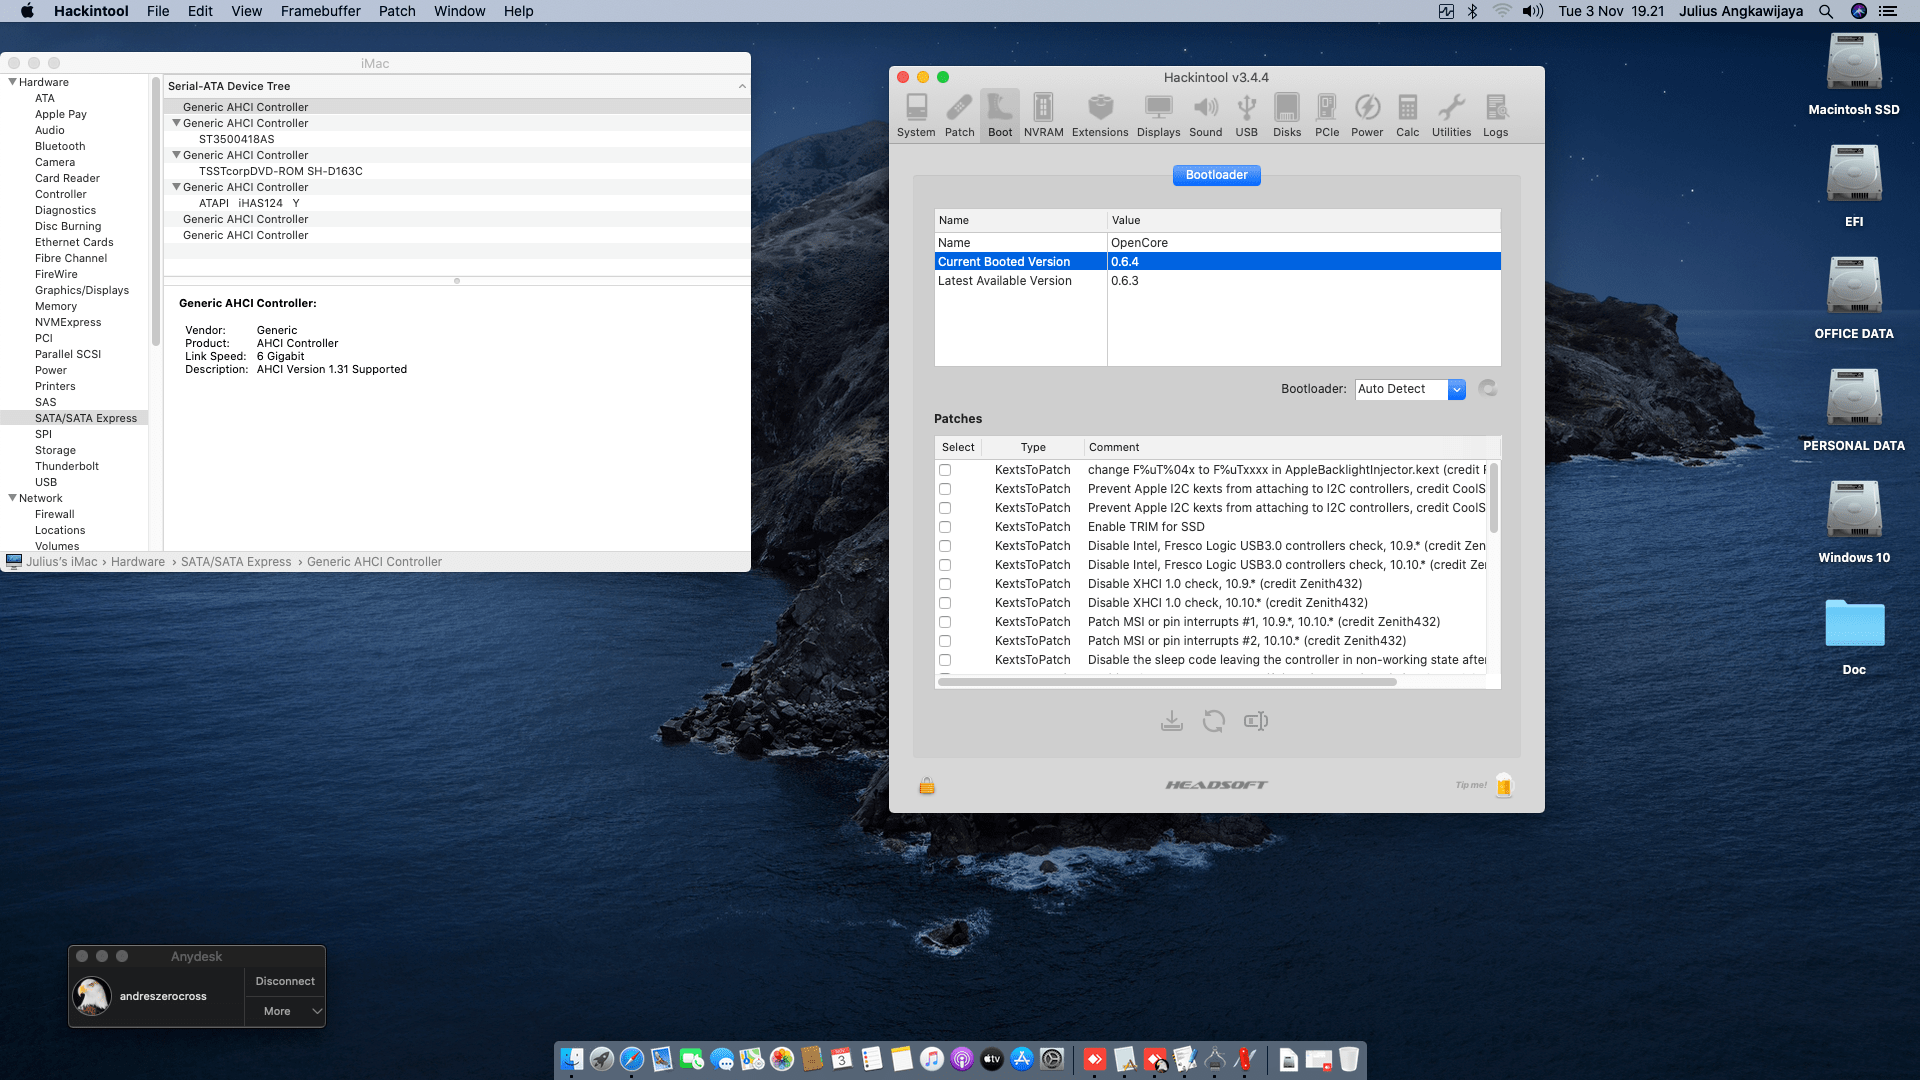This screenshot has height=1080, width=1920.
Task: Open the Window menu
Action: coord(459,11)
